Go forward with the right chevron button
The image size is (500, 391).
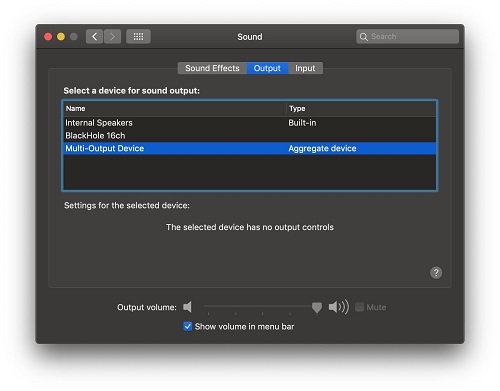tap(112, 36)
